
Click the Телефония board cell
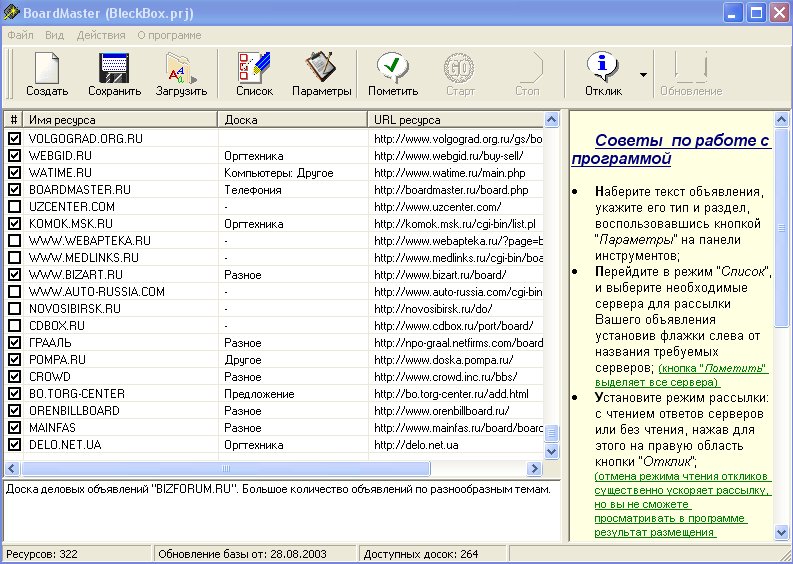coord(253,190)
